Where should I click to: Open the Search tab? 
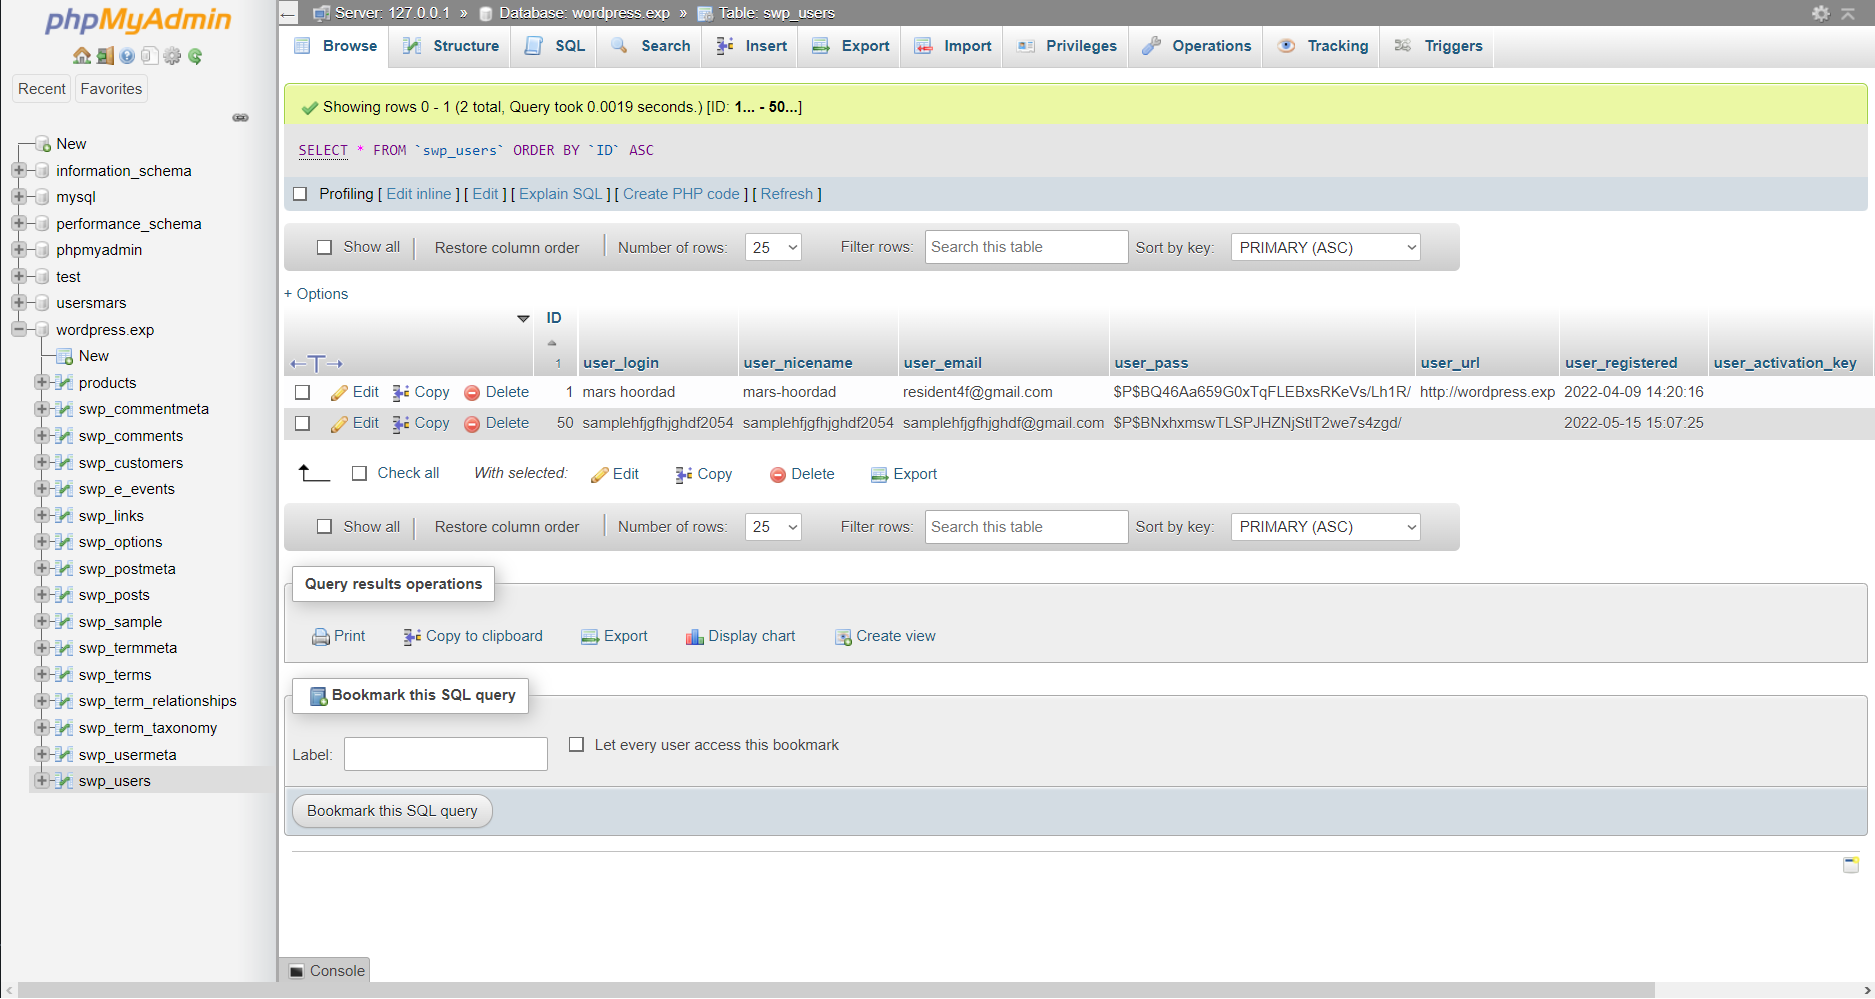pos(651,46)
